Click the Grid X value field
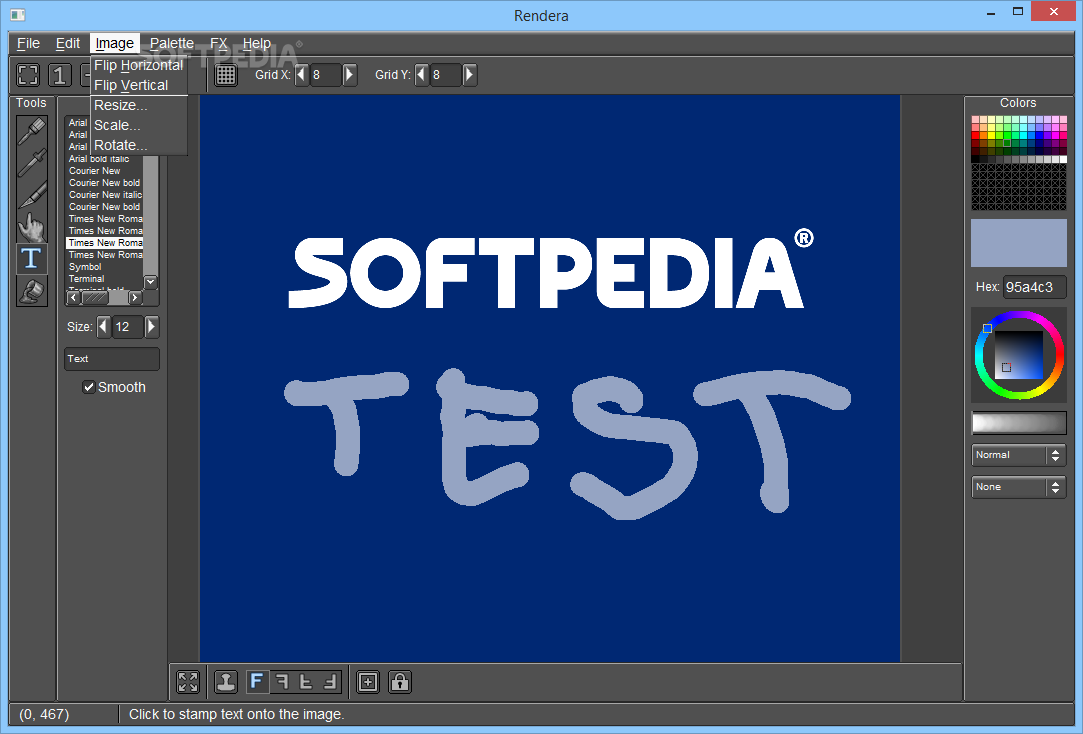1083x734 pixels. 325,75
